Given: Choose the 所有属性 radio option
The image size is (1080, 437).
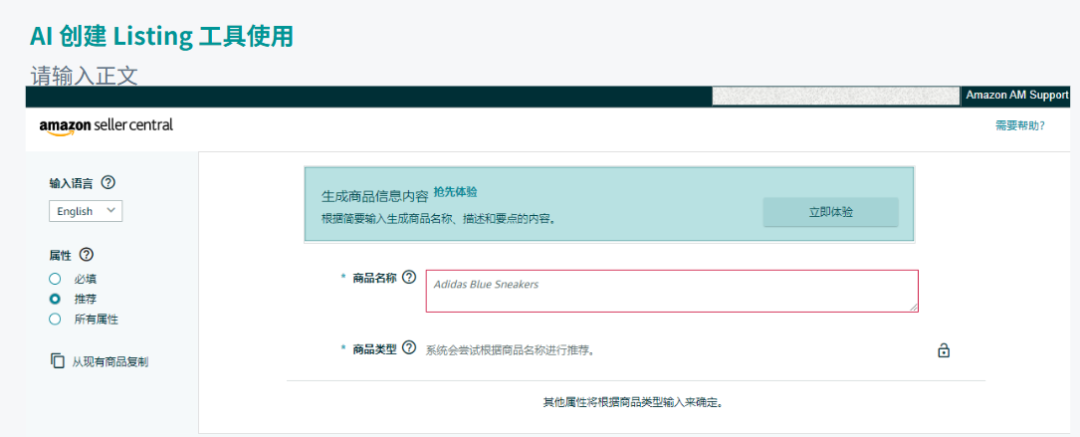Looking at the screenshot, I should click(x=55, y=319).
